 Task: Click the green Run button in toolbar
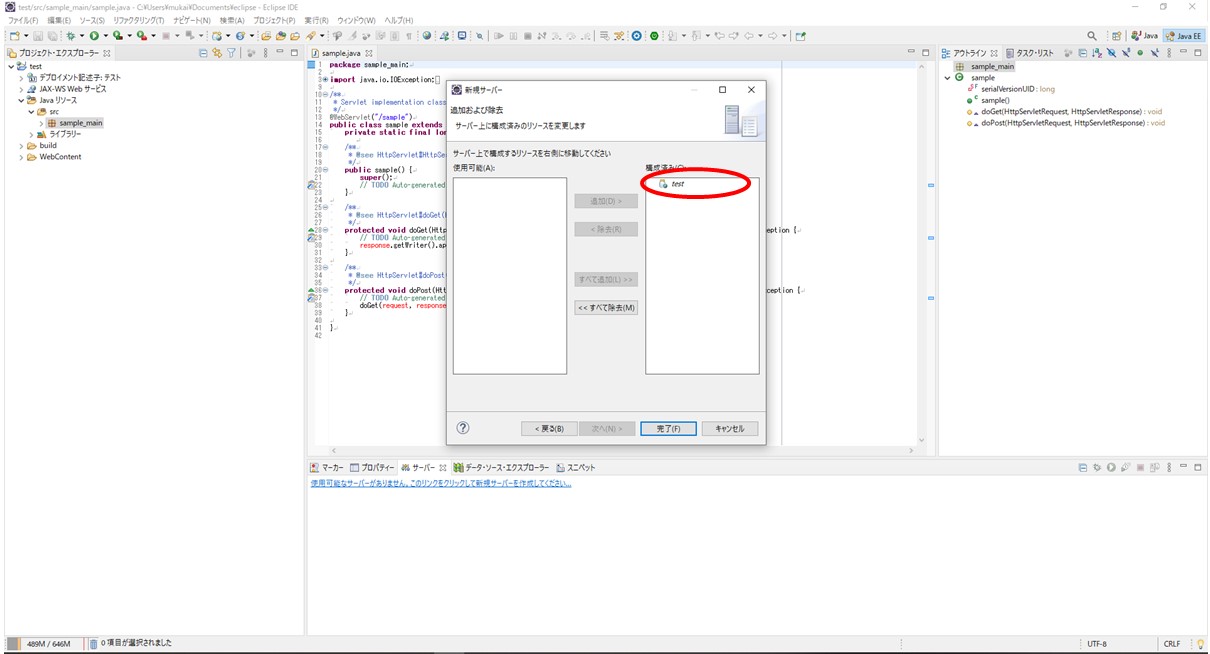point(94,36)
